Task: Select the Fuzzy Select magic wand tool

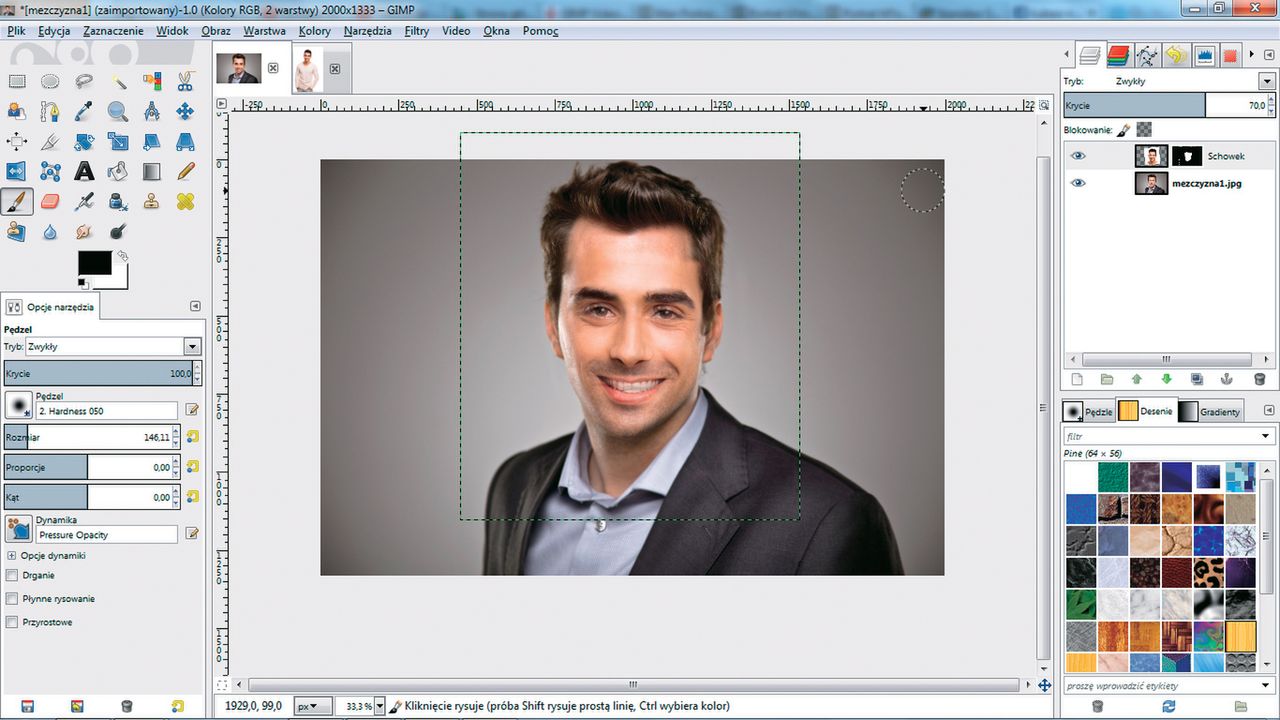Action: coord(118,80)
